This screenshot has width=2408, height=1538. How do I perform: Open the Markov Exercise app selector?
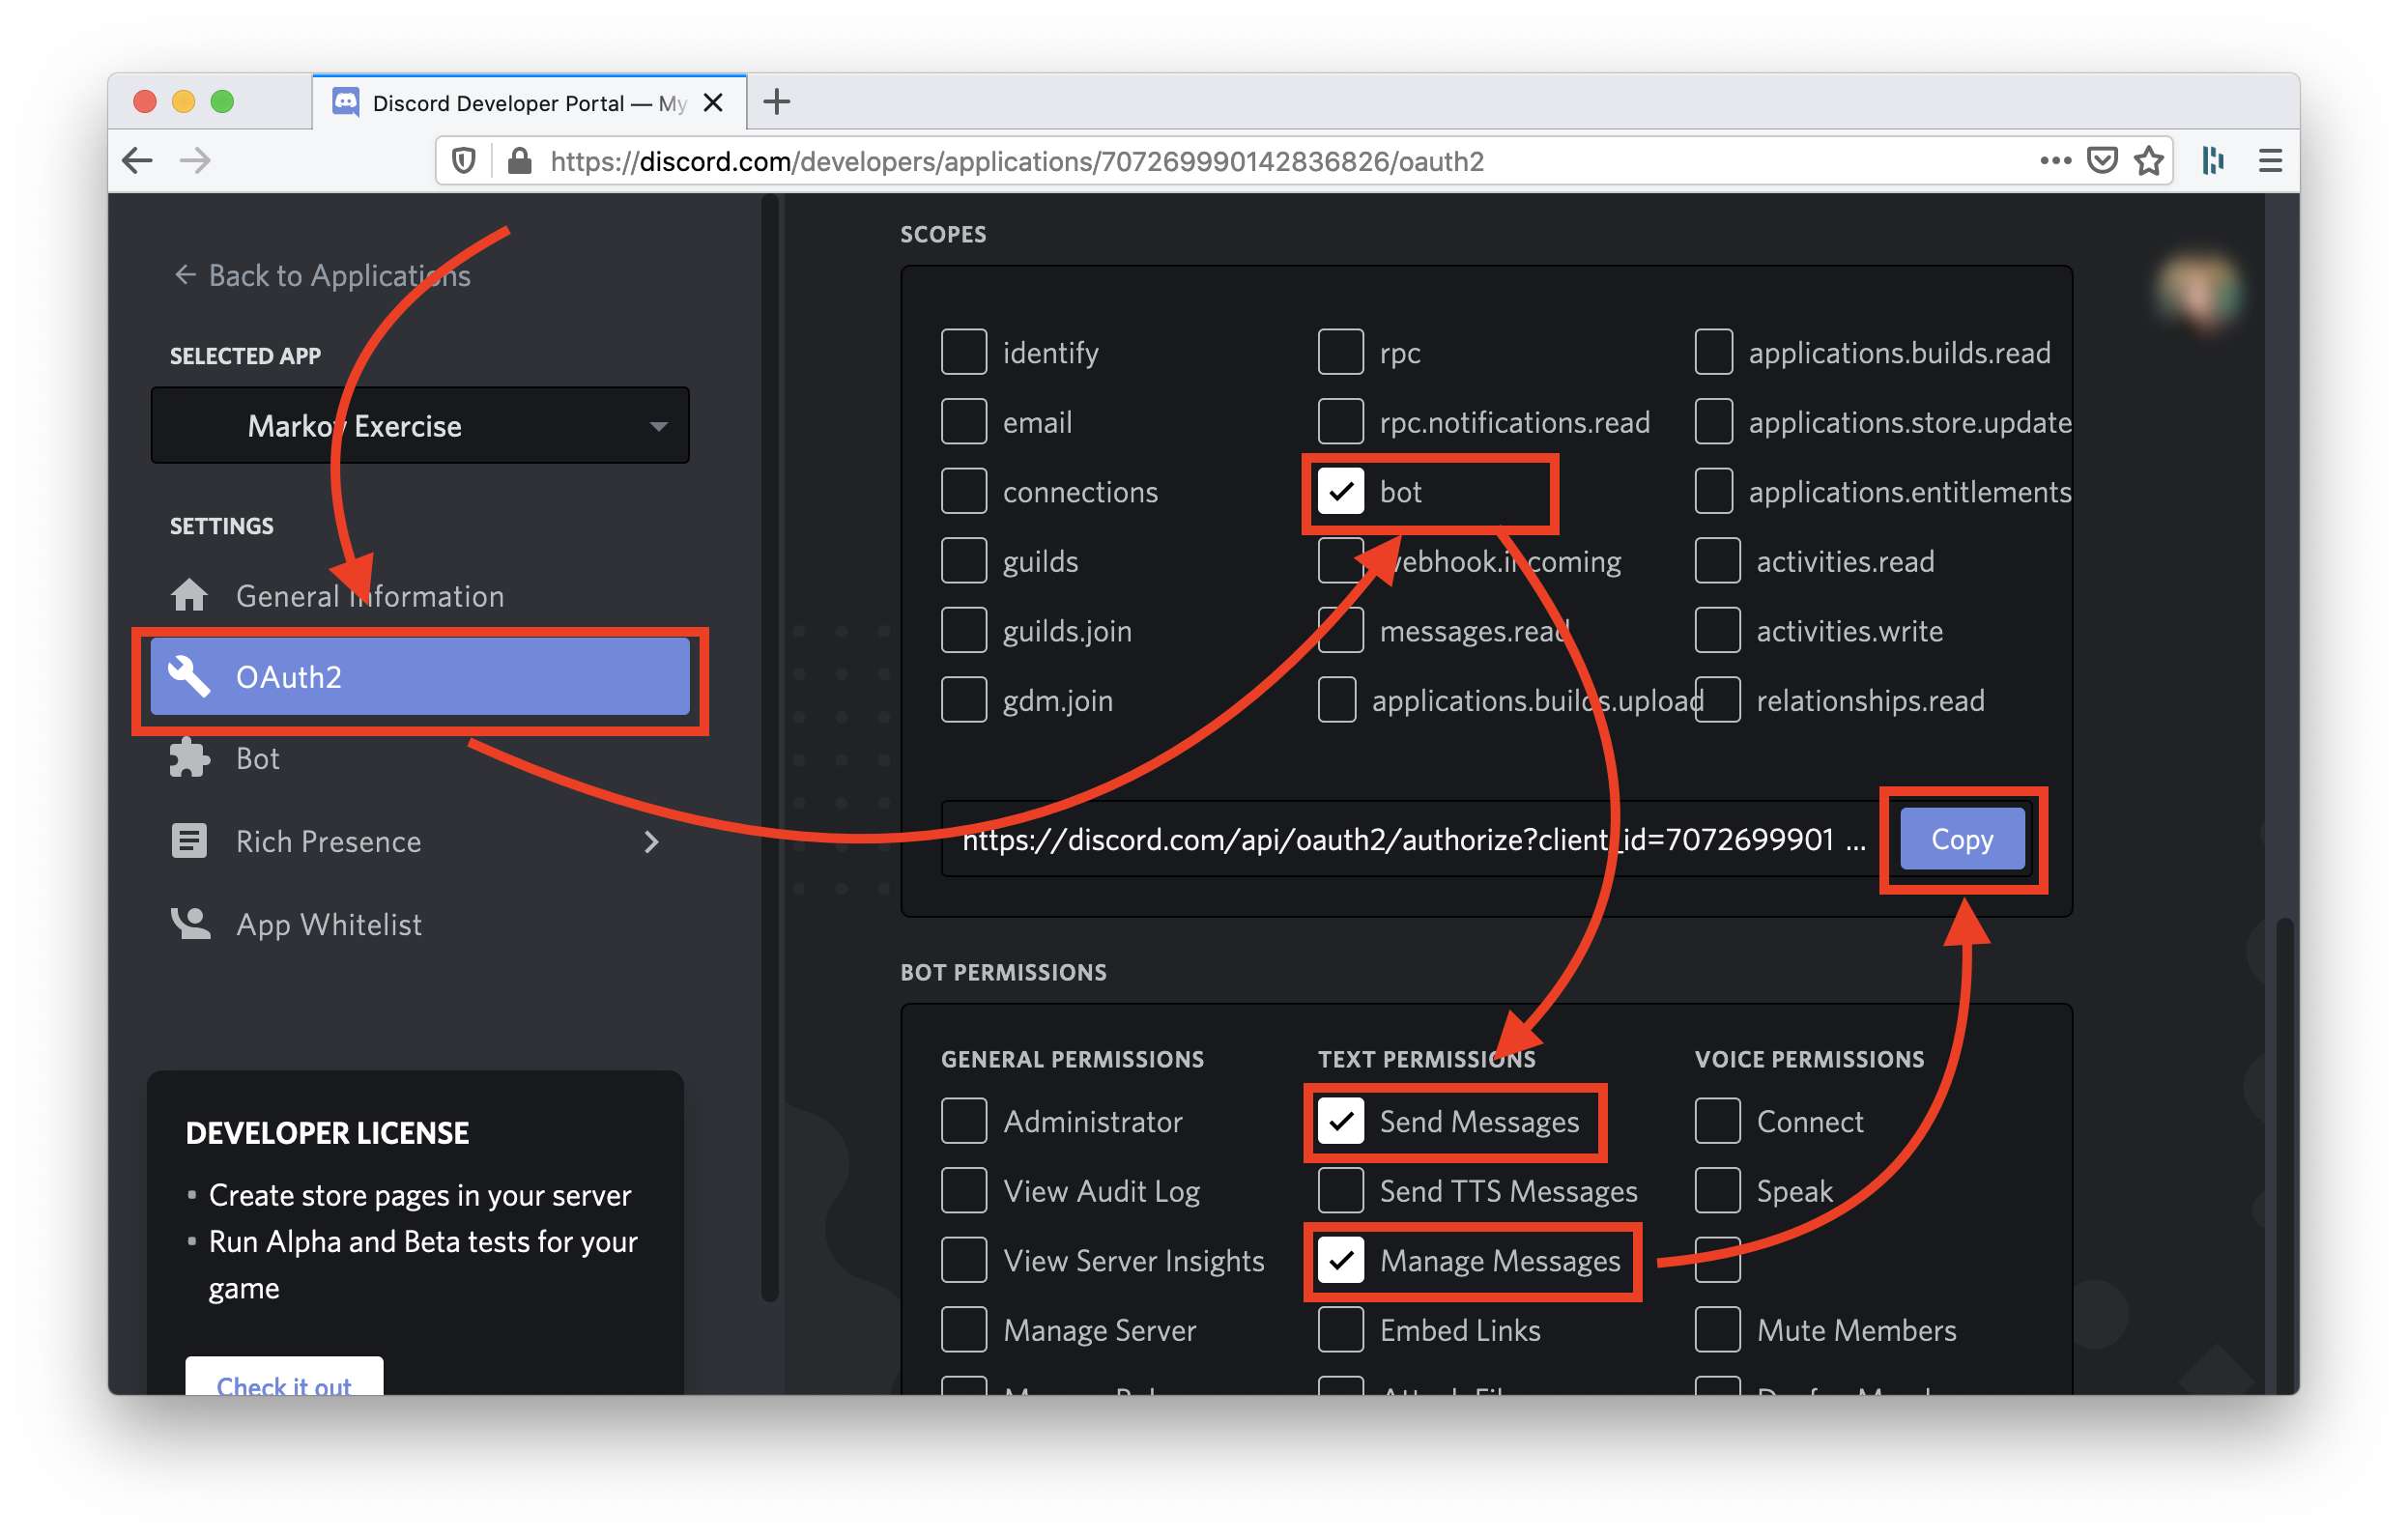(420, 426)
